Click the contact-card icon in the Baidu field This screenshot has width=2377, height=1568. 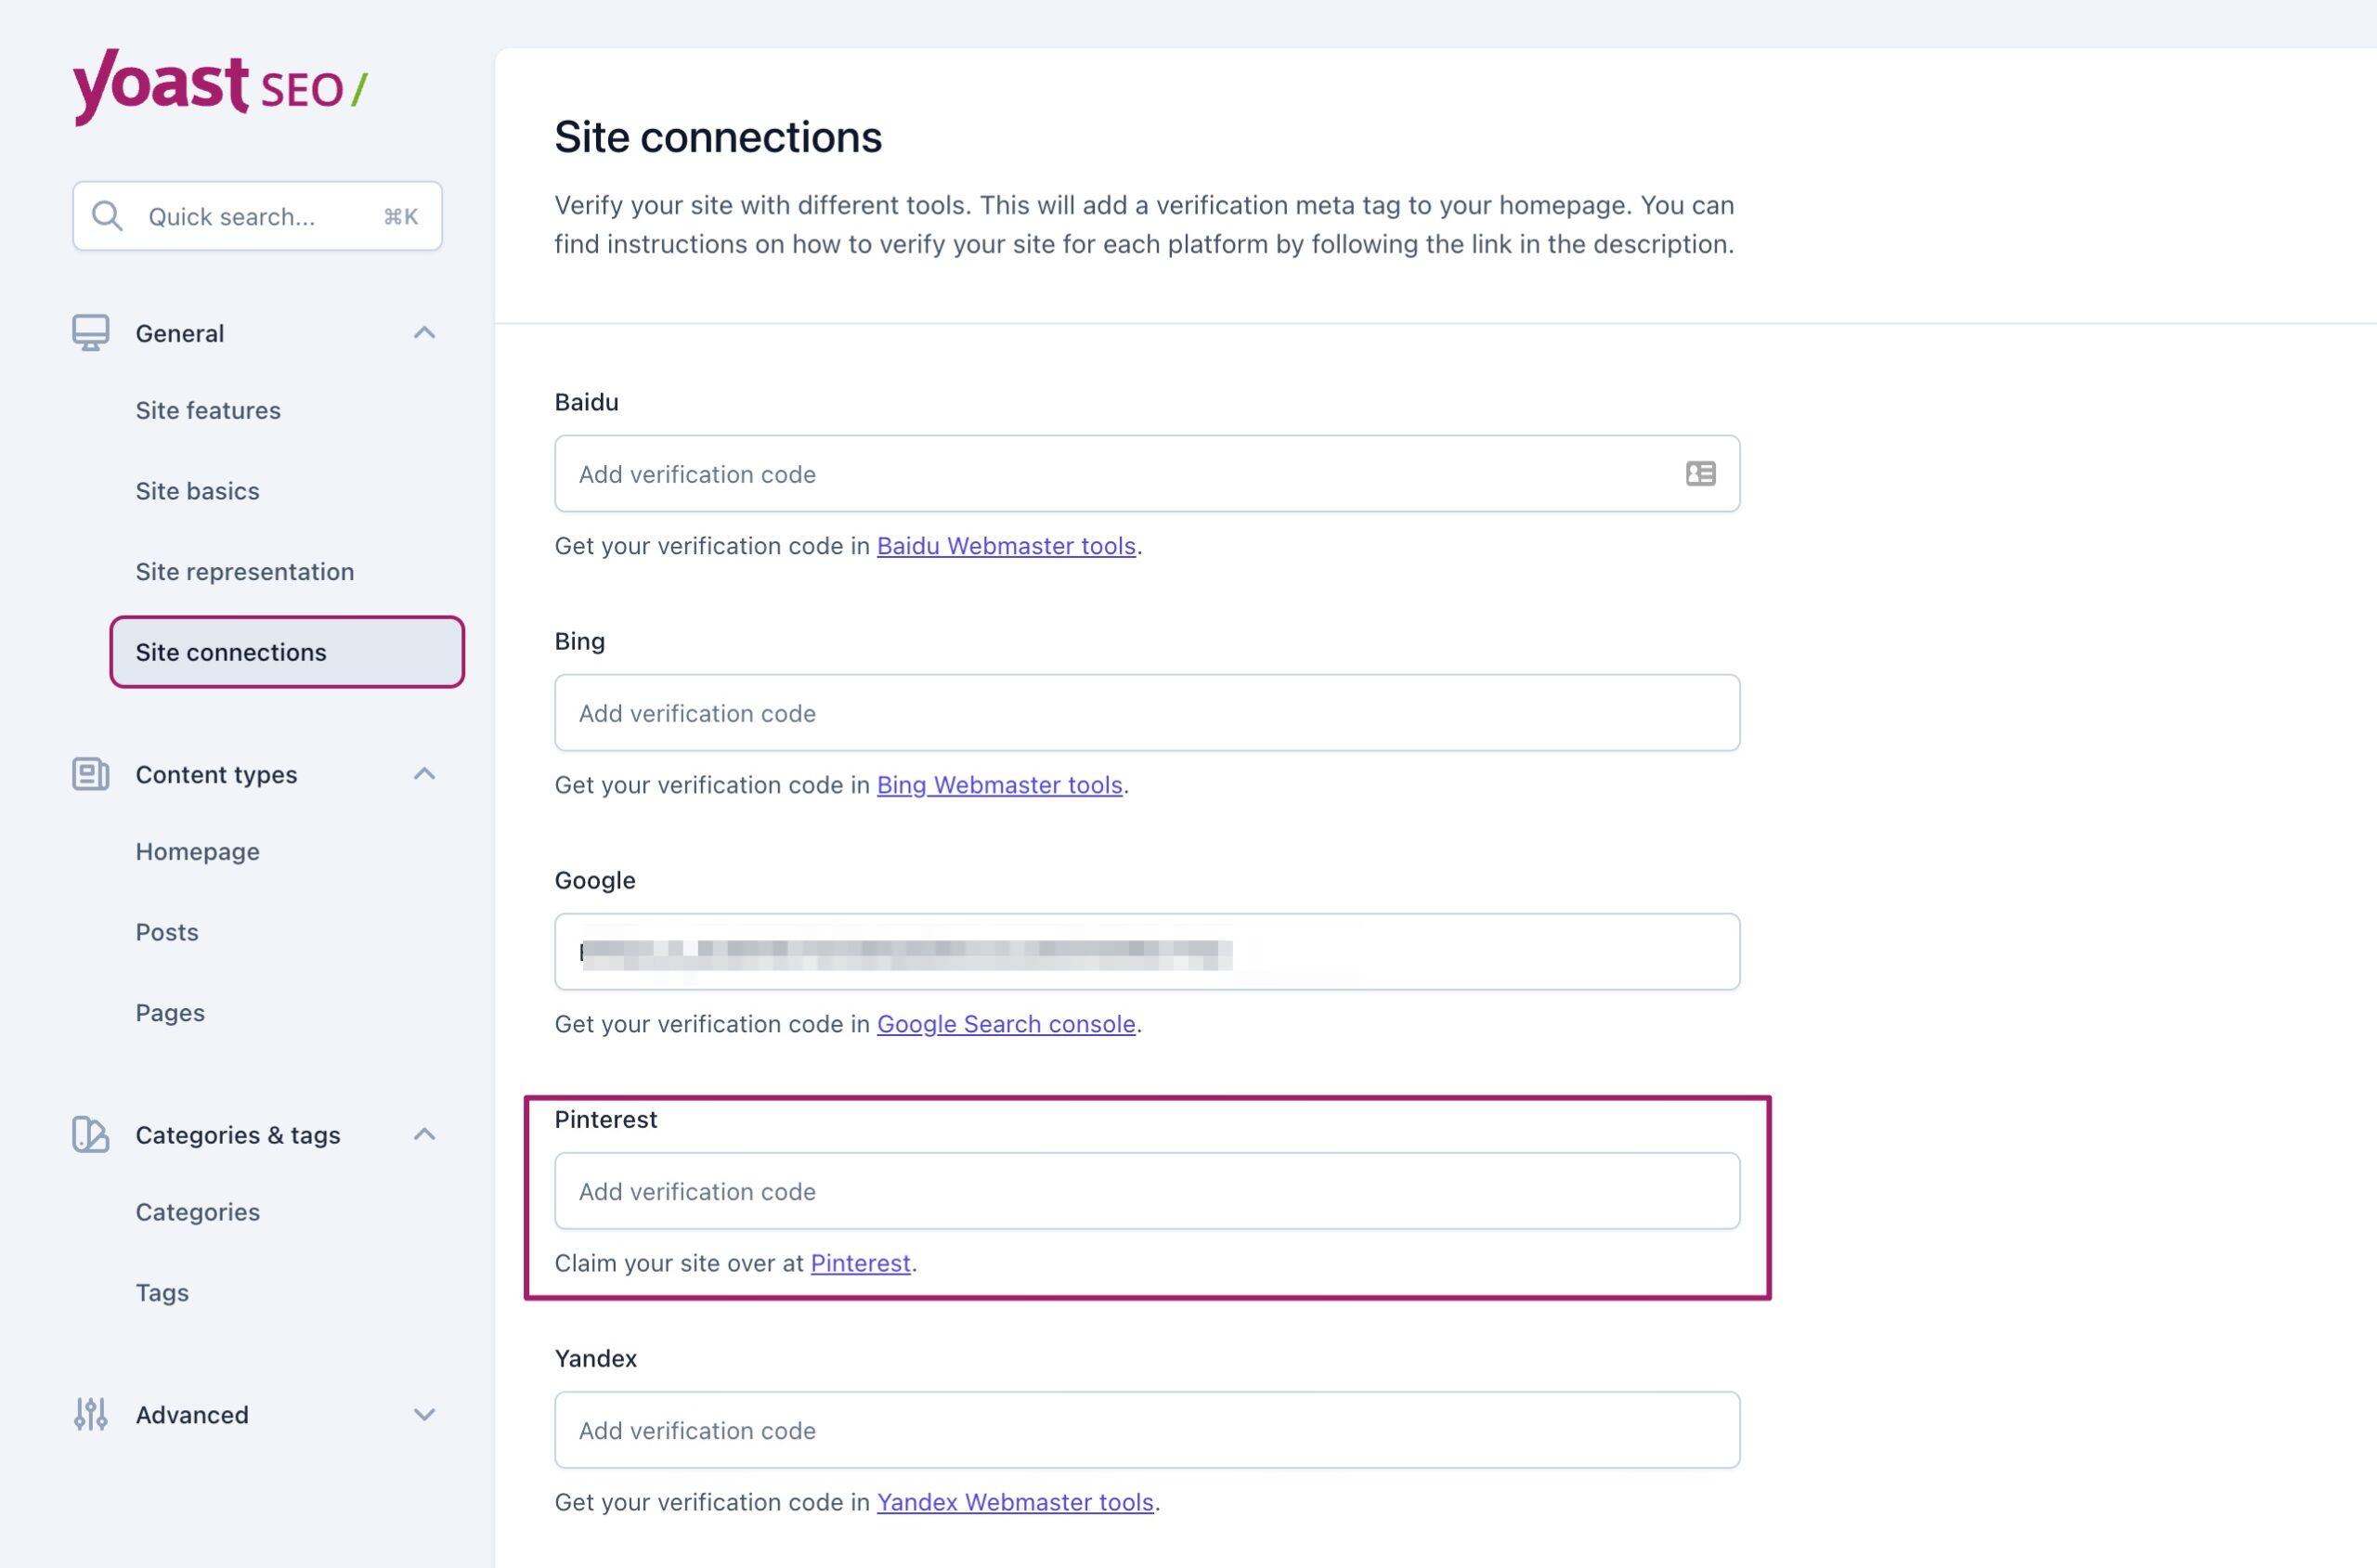click(1700, 473)
